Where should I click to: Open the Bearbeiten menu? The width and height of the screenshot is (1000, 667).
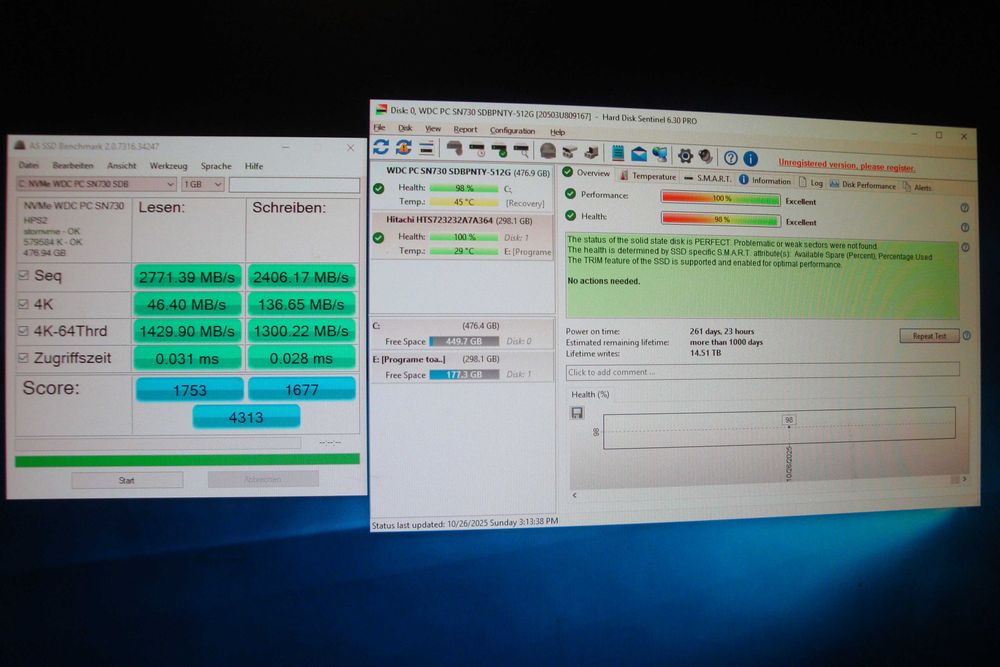coord(73,165)
